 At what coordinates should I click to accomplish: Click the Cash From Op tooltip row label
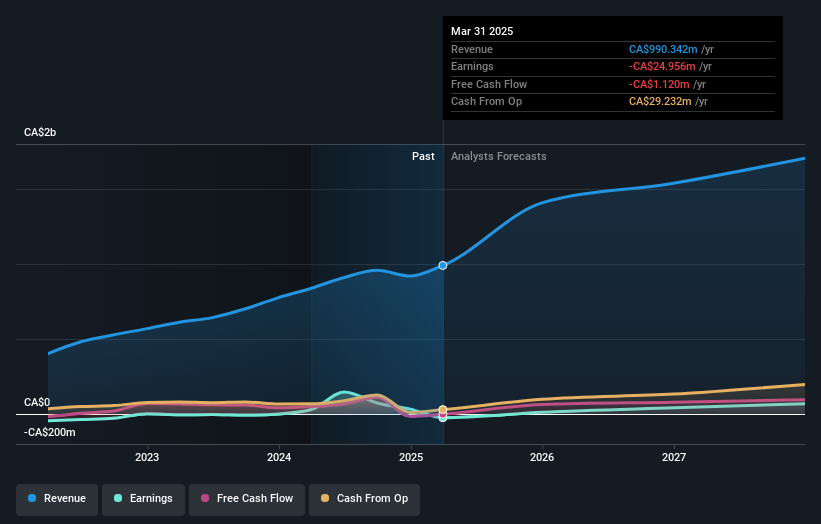point(486,102)
